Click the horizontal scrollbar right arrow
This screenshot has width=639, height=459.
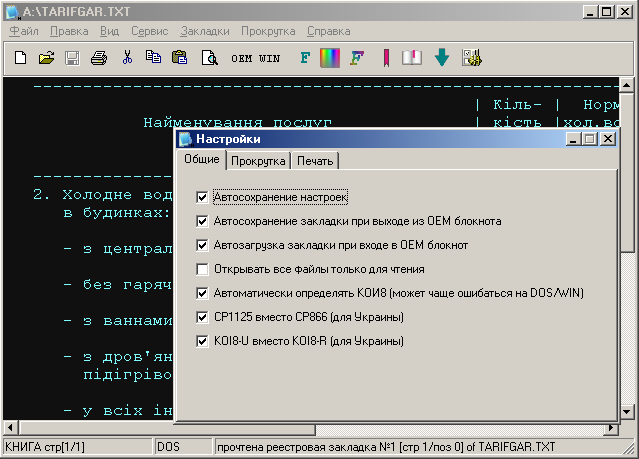pyautogui.click(x=611, y=428)
